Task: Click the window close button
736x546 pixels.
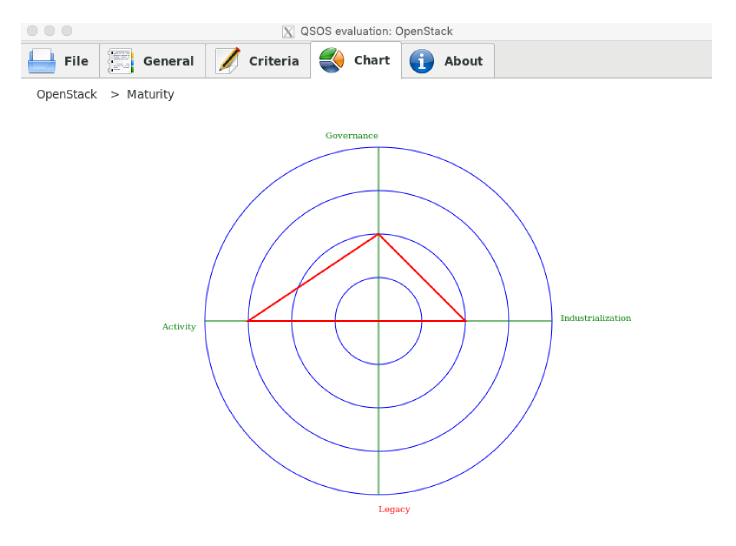Action: click(x=32, y=31)
